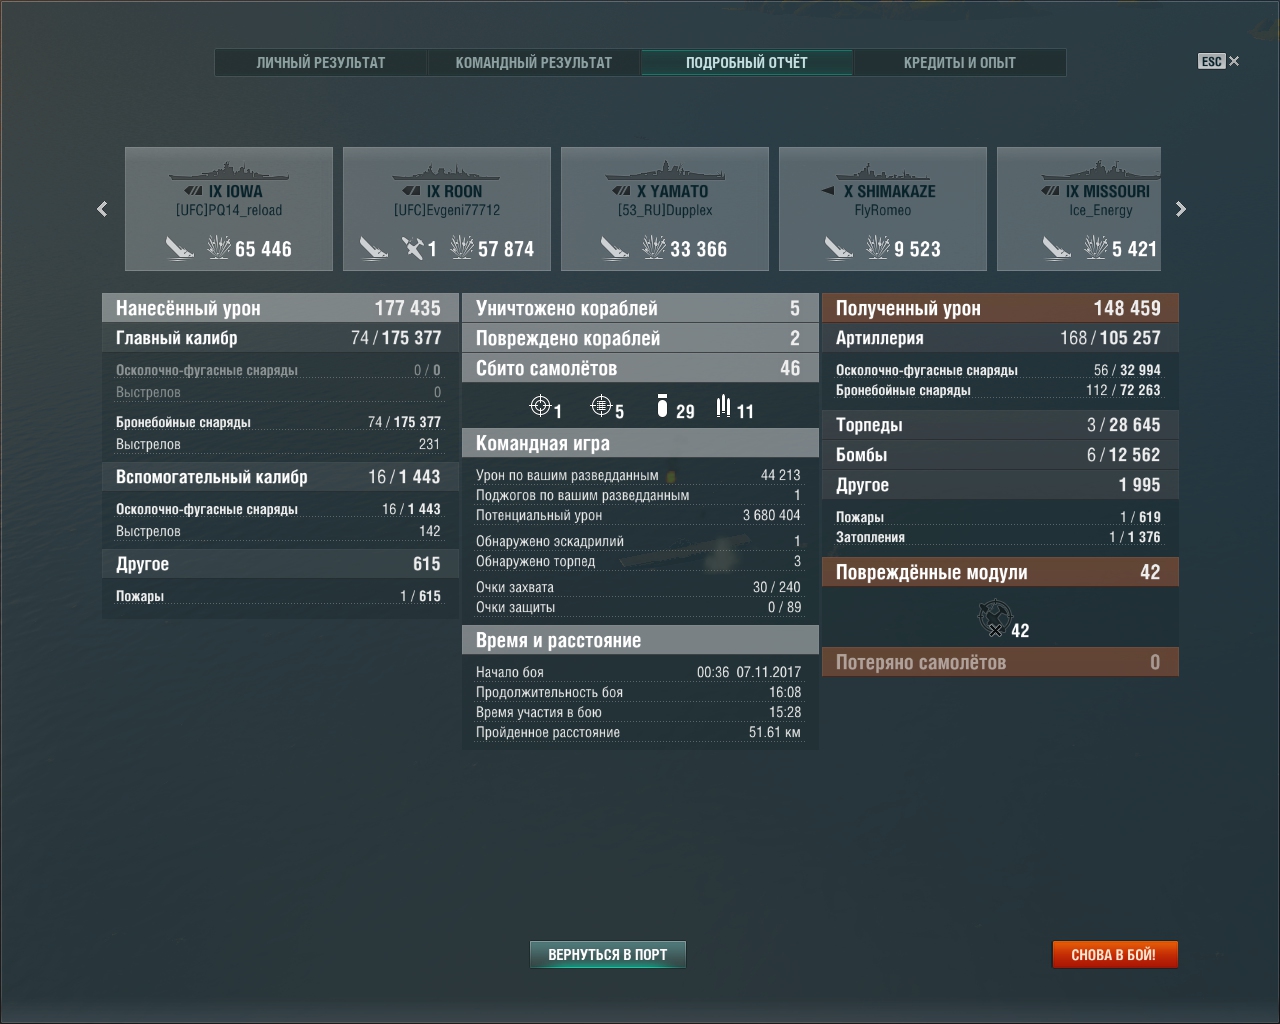Click the damage burst icon beside 9 523

click(878, 247)
